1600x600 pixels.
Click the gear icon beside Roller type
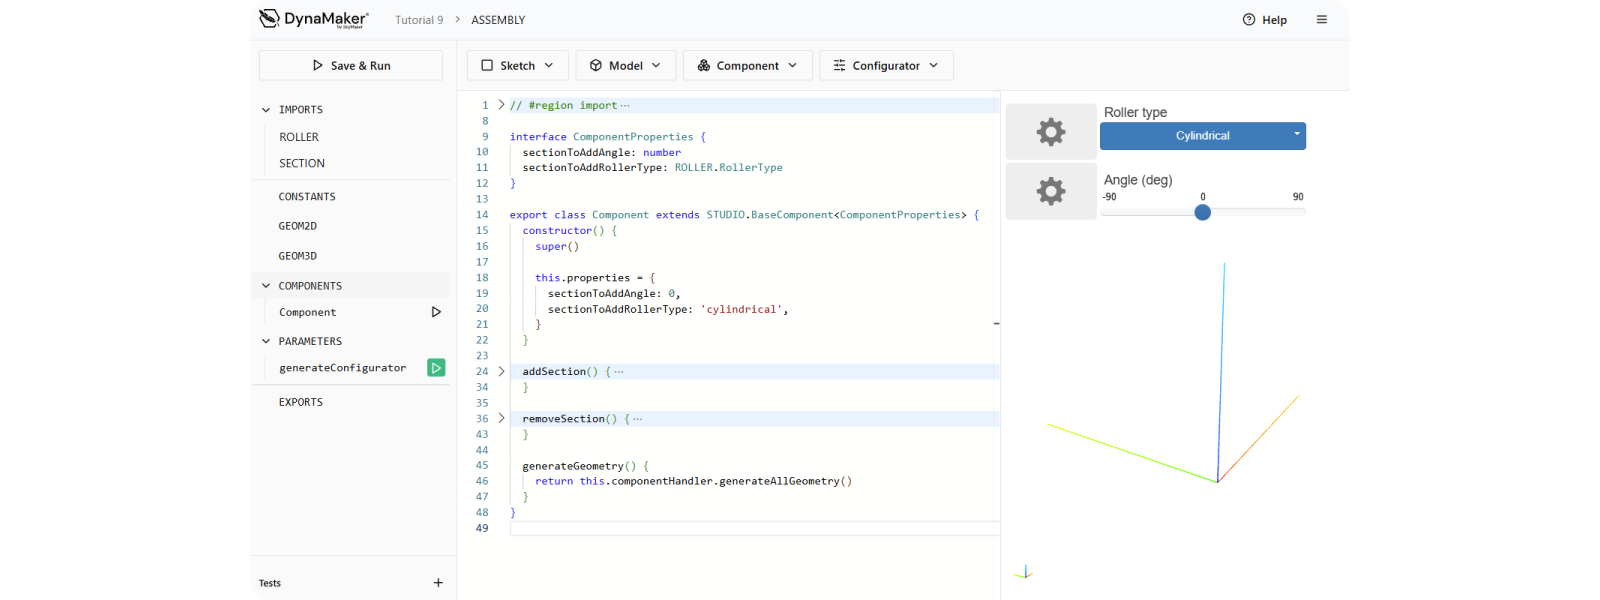pos(1051,132)
